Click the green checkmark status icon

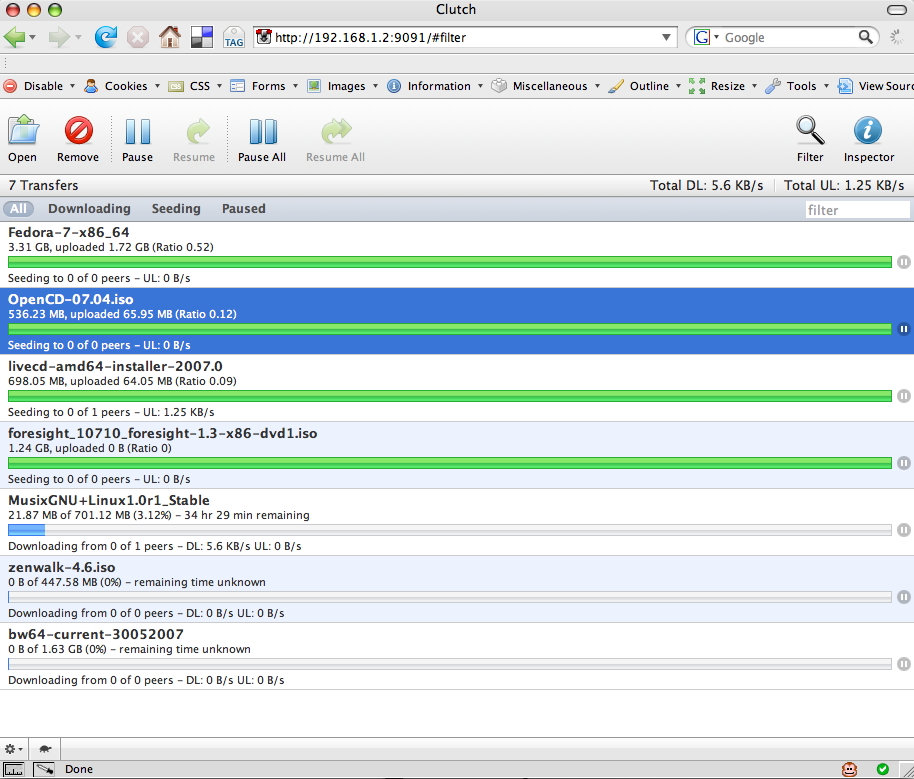[883, 769]
